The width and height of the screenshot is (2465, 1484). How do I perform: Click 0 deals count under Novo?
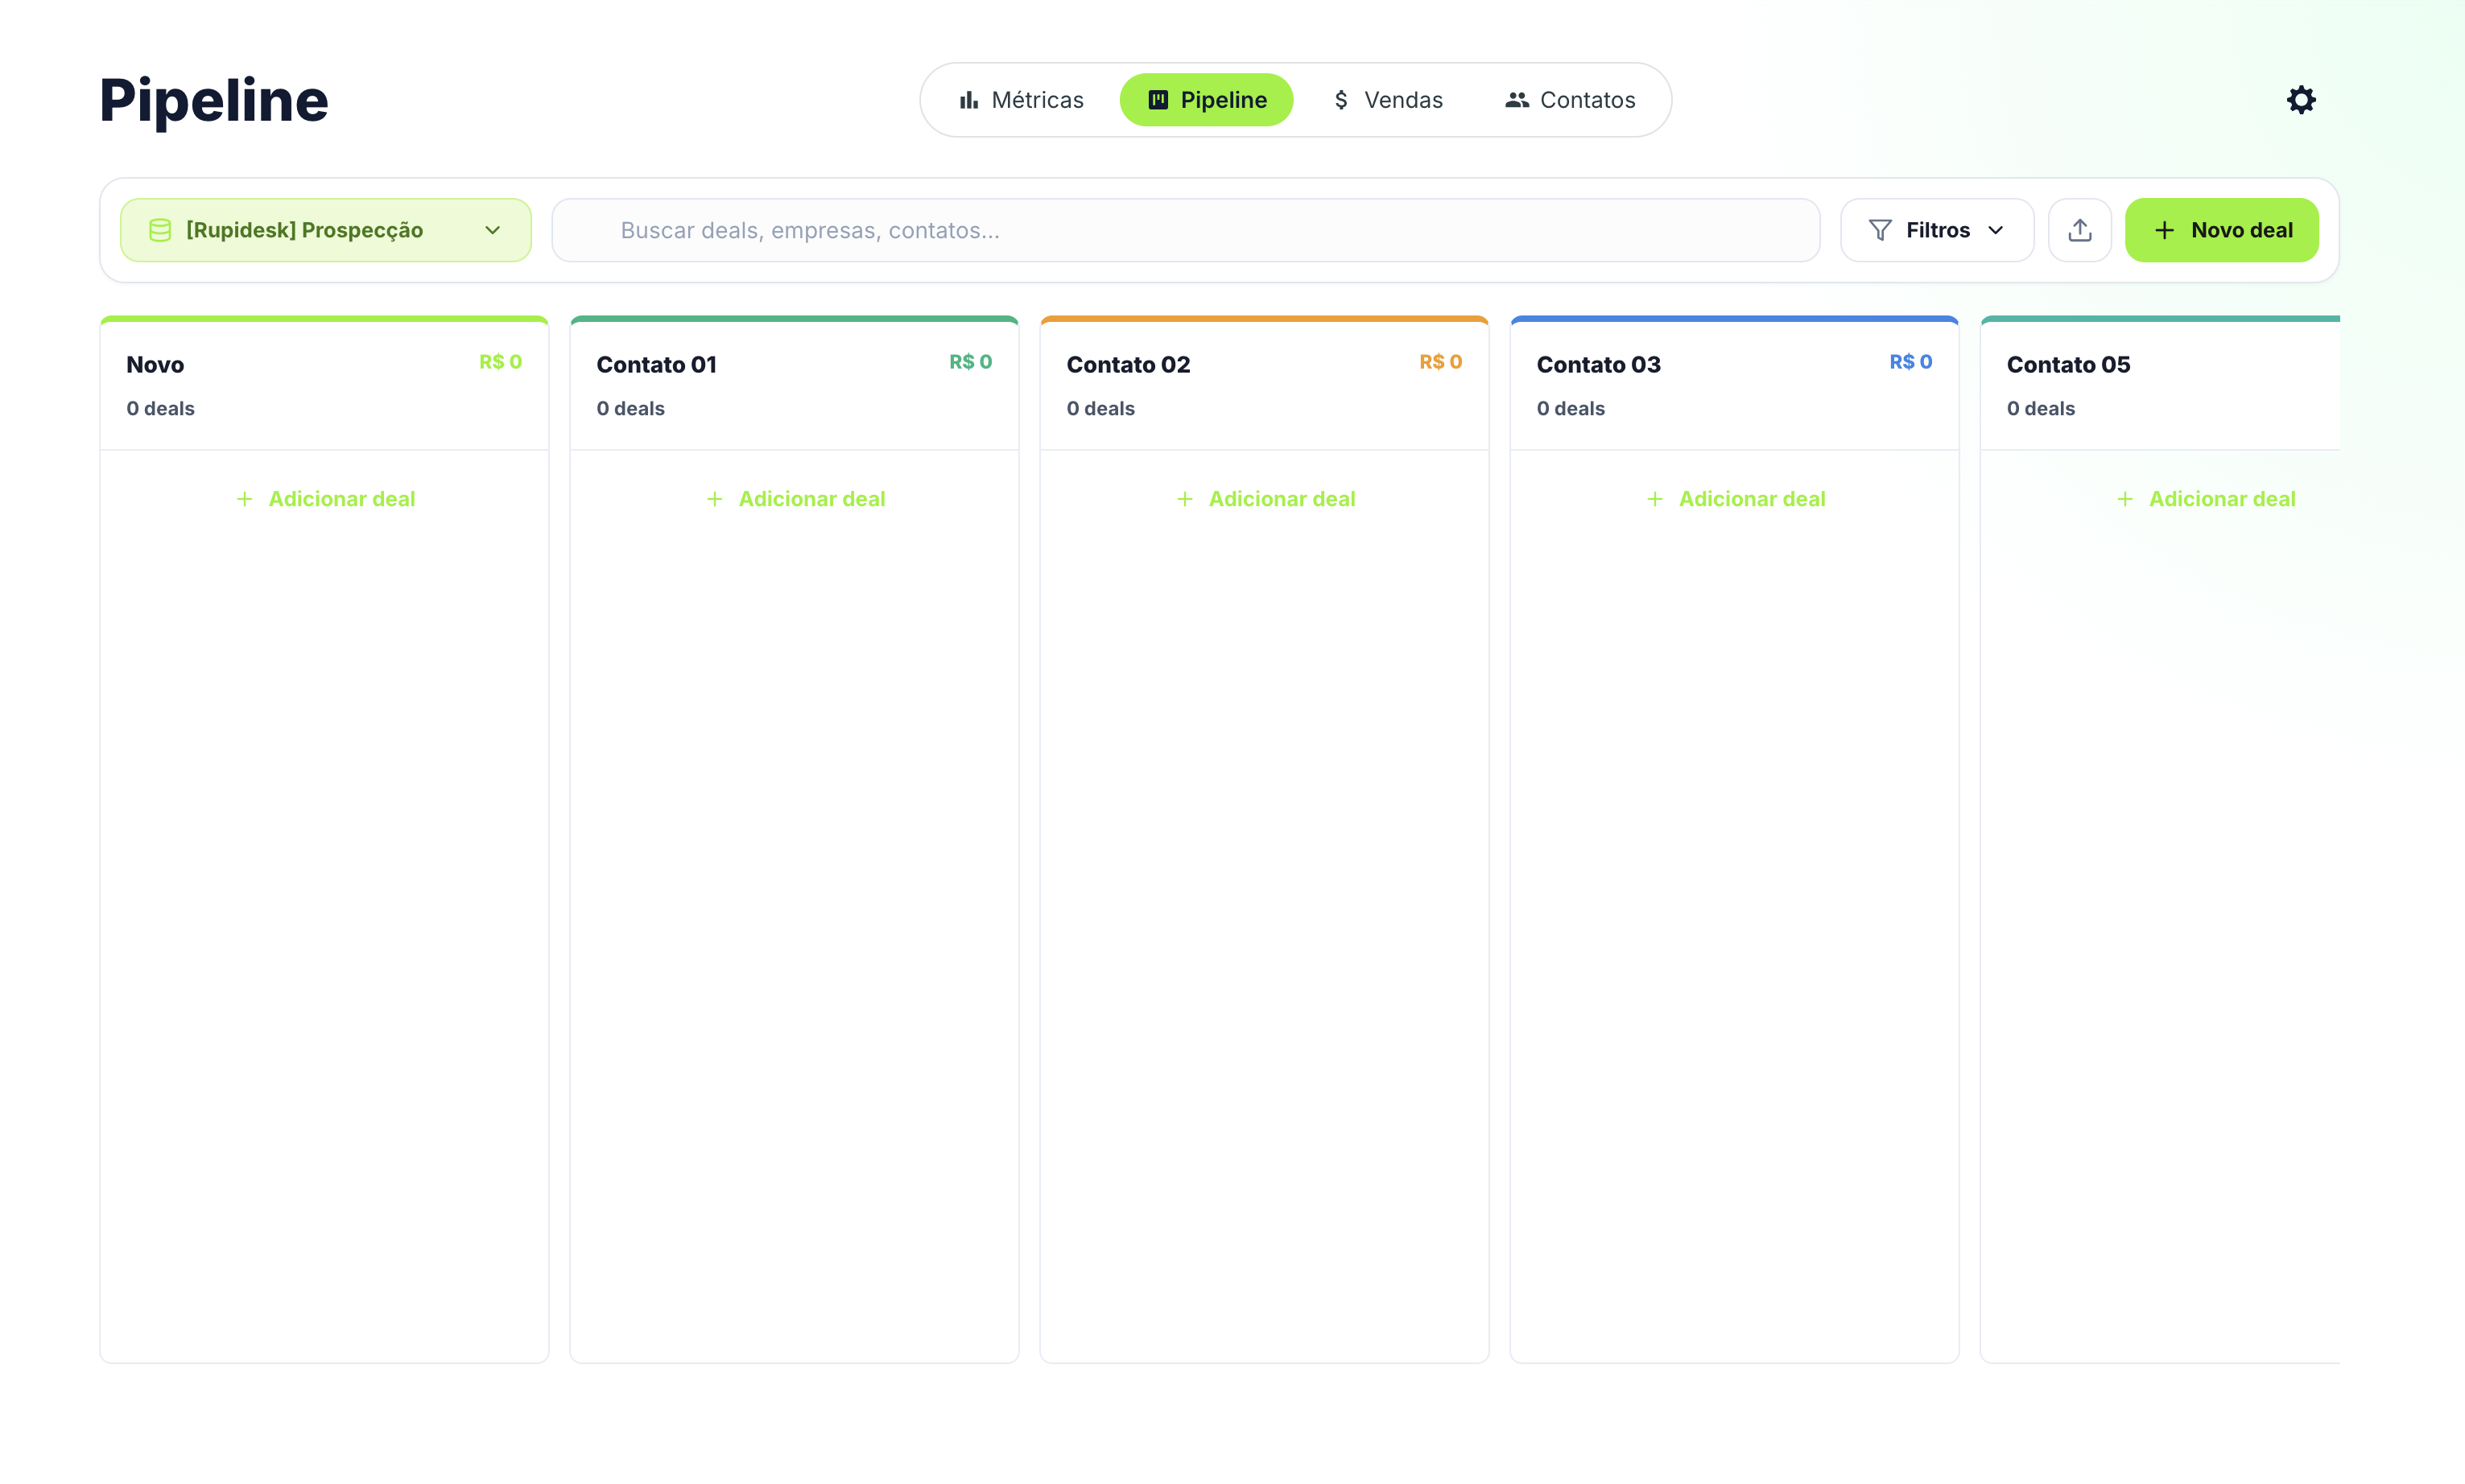160,409
